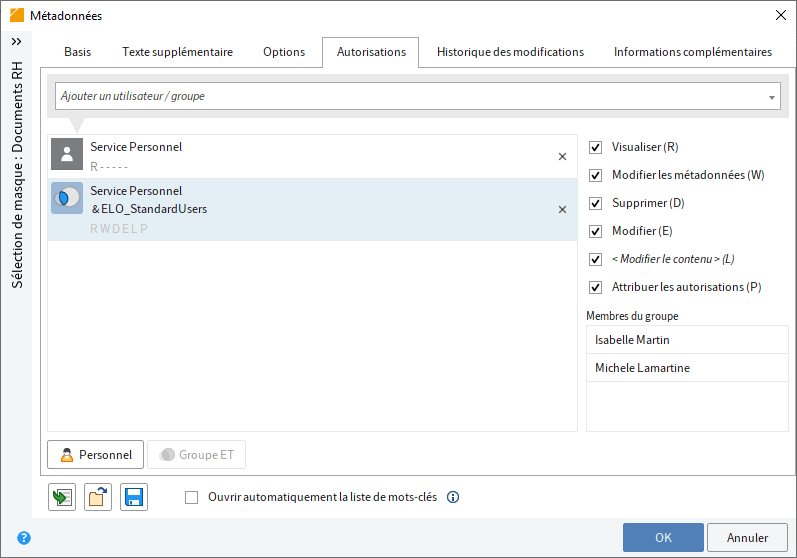Switch to Texte supplémentaire tab
This screenshot has height=558, width=797.
click(177, 52)
